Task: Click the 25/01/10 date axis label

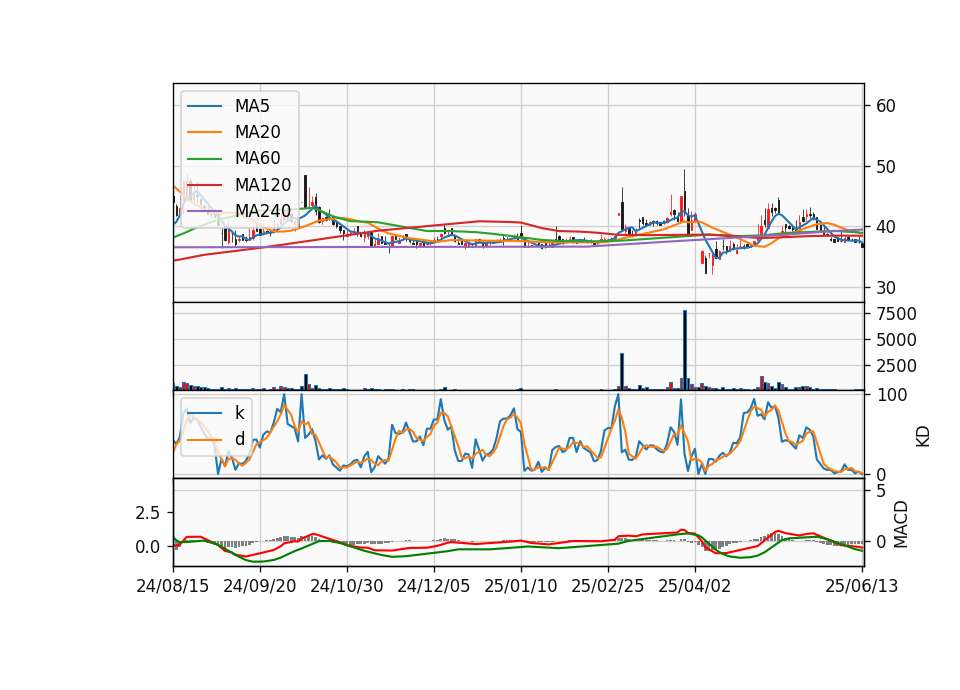Action: (x=520, y=587)
